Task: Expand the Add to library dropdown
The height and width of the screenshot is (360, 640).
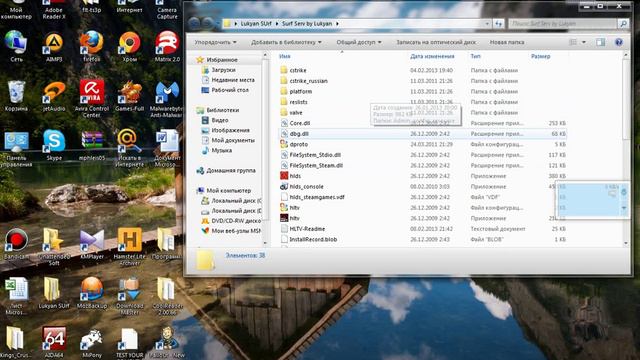Action: click(286, 42)
